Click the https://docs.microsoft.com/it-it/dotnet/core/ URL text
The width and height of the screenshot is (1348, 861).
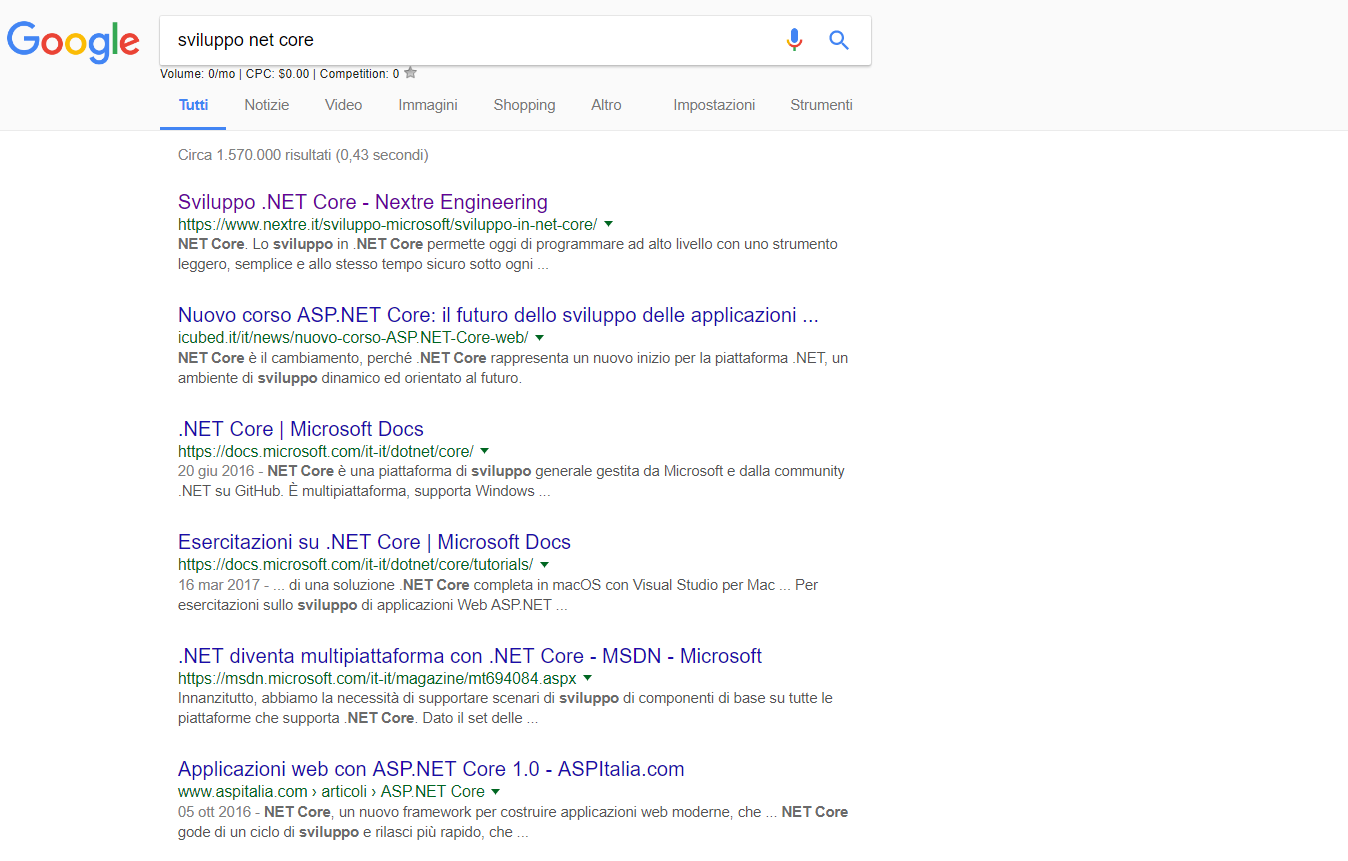point(326,451)
